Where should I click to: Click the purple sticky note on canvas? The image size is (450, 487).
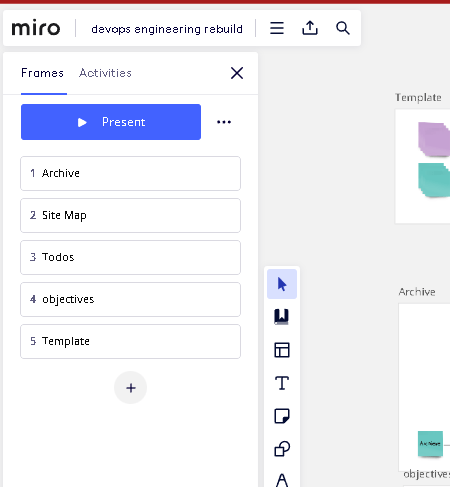point(434,139)
